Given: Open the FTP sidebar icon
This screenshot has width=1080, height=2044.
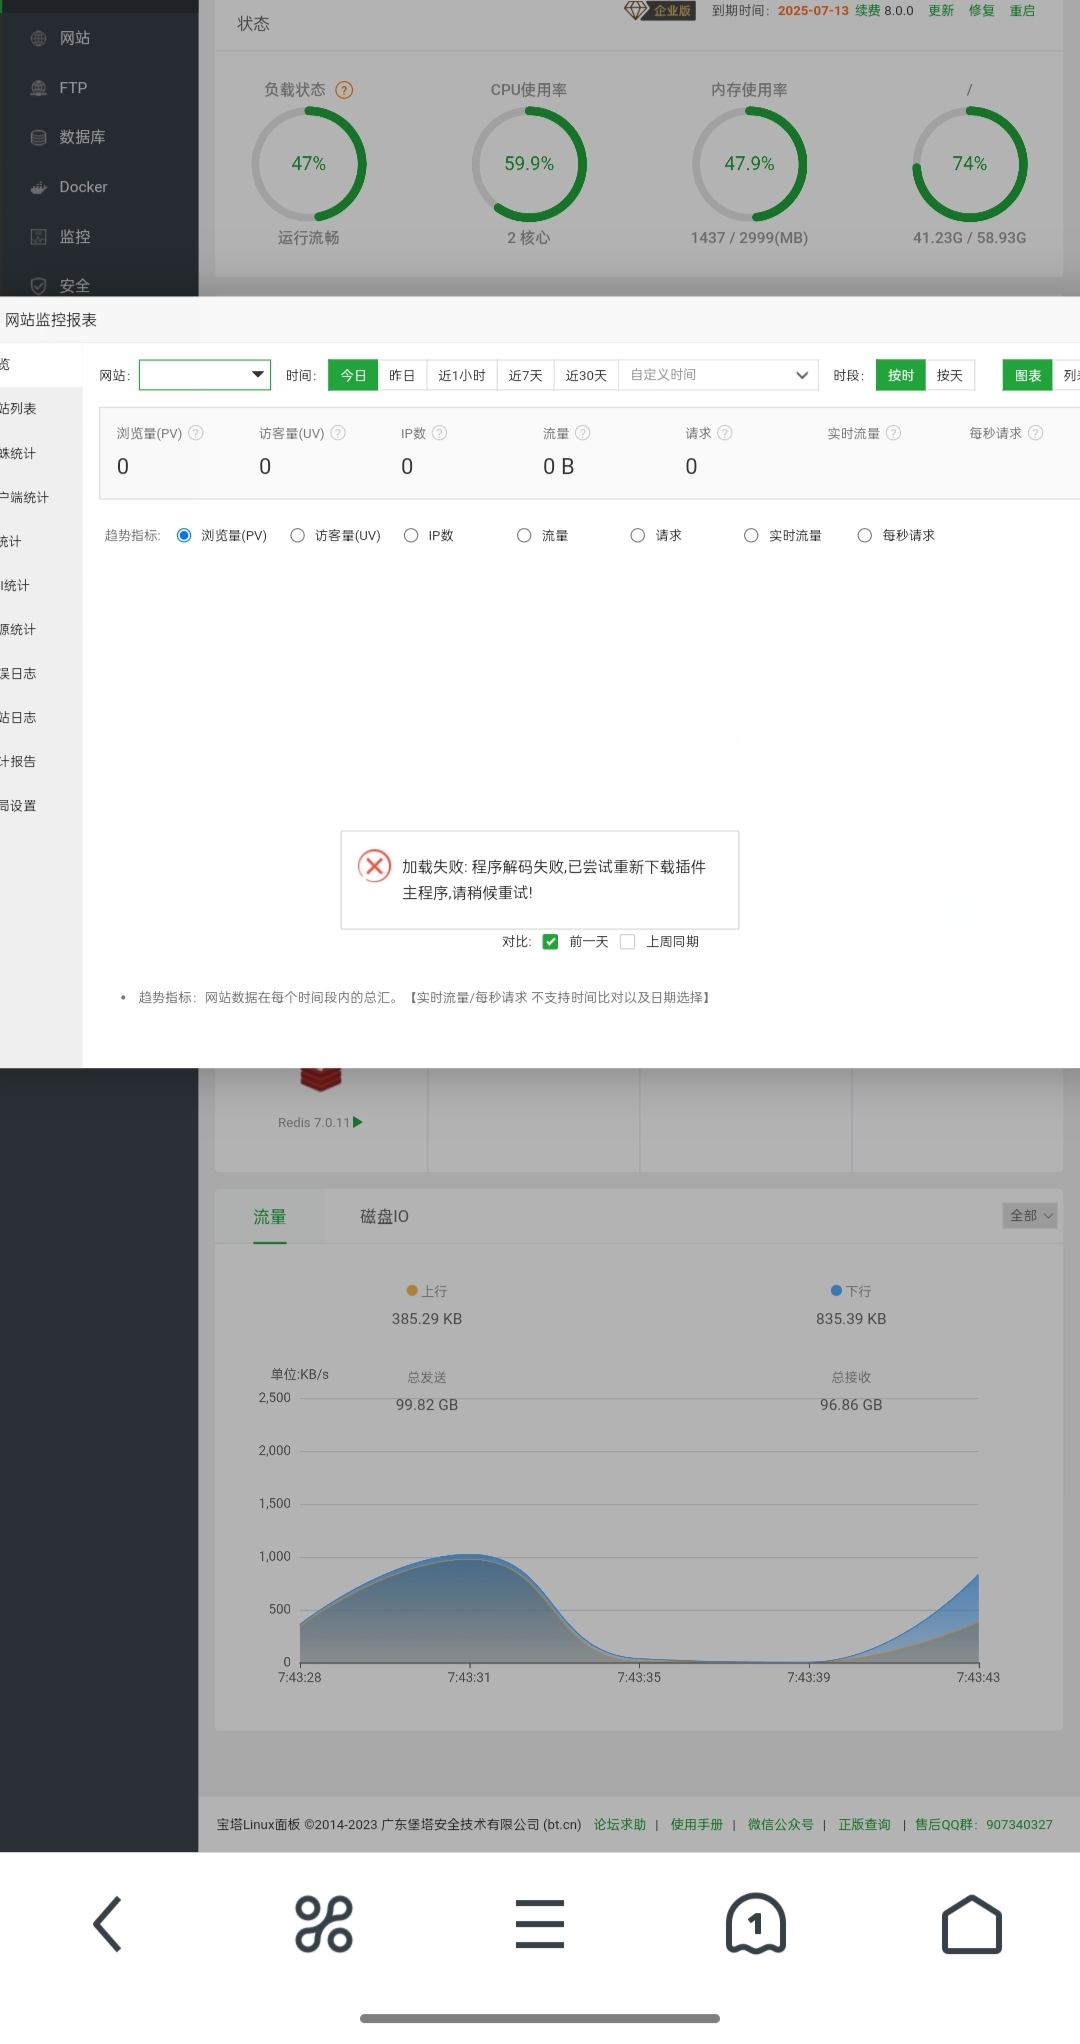Looking at the screenshot, I should (x=39, y=88).
